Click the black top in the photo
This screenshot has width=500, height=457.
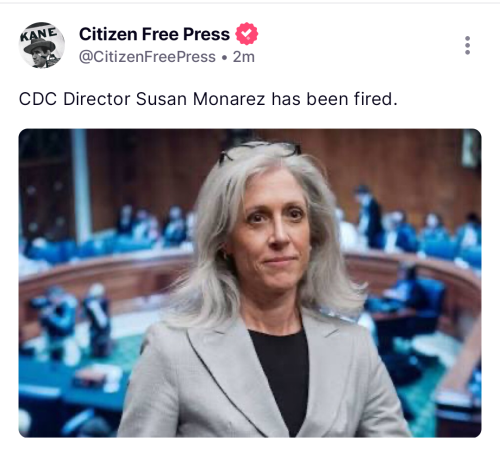280,373
